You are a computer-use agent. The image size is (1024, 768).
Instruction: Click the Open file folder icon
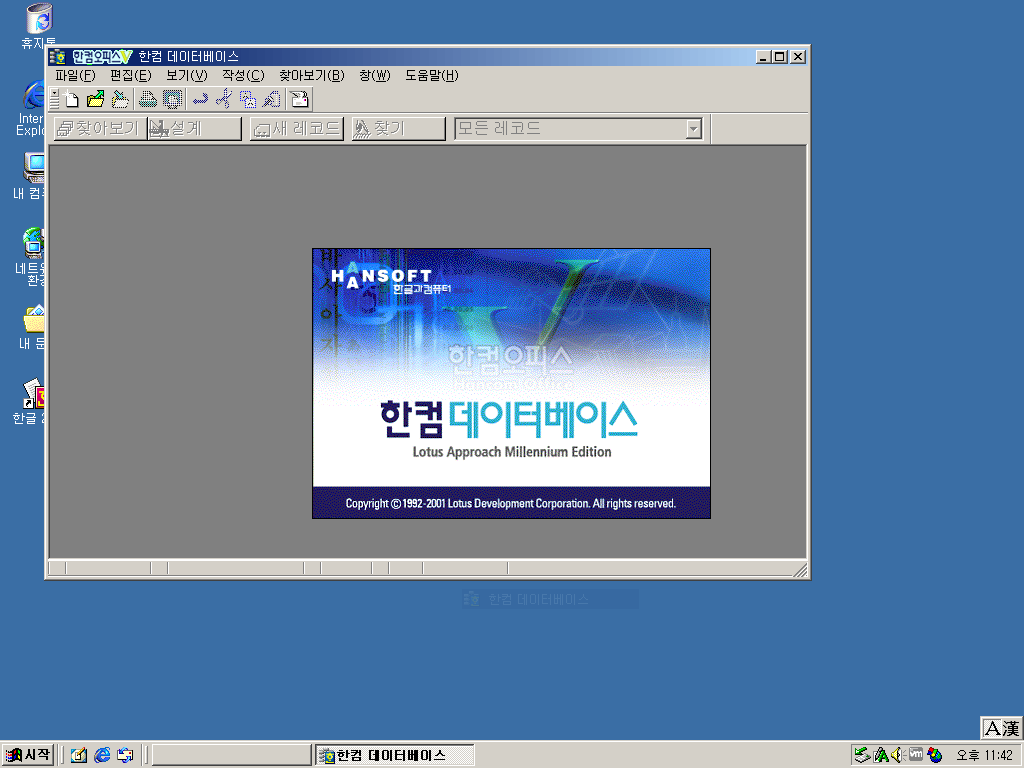pos(96,99)
